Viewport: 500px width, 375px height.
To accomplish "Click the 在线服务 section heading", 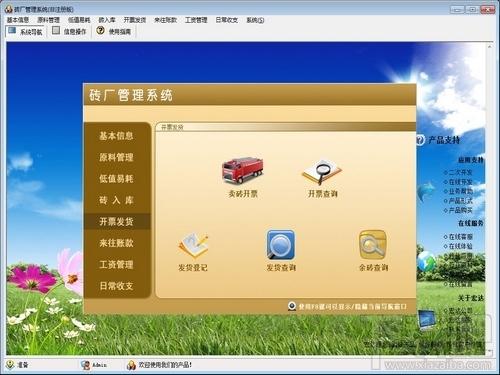I will 471,223.
